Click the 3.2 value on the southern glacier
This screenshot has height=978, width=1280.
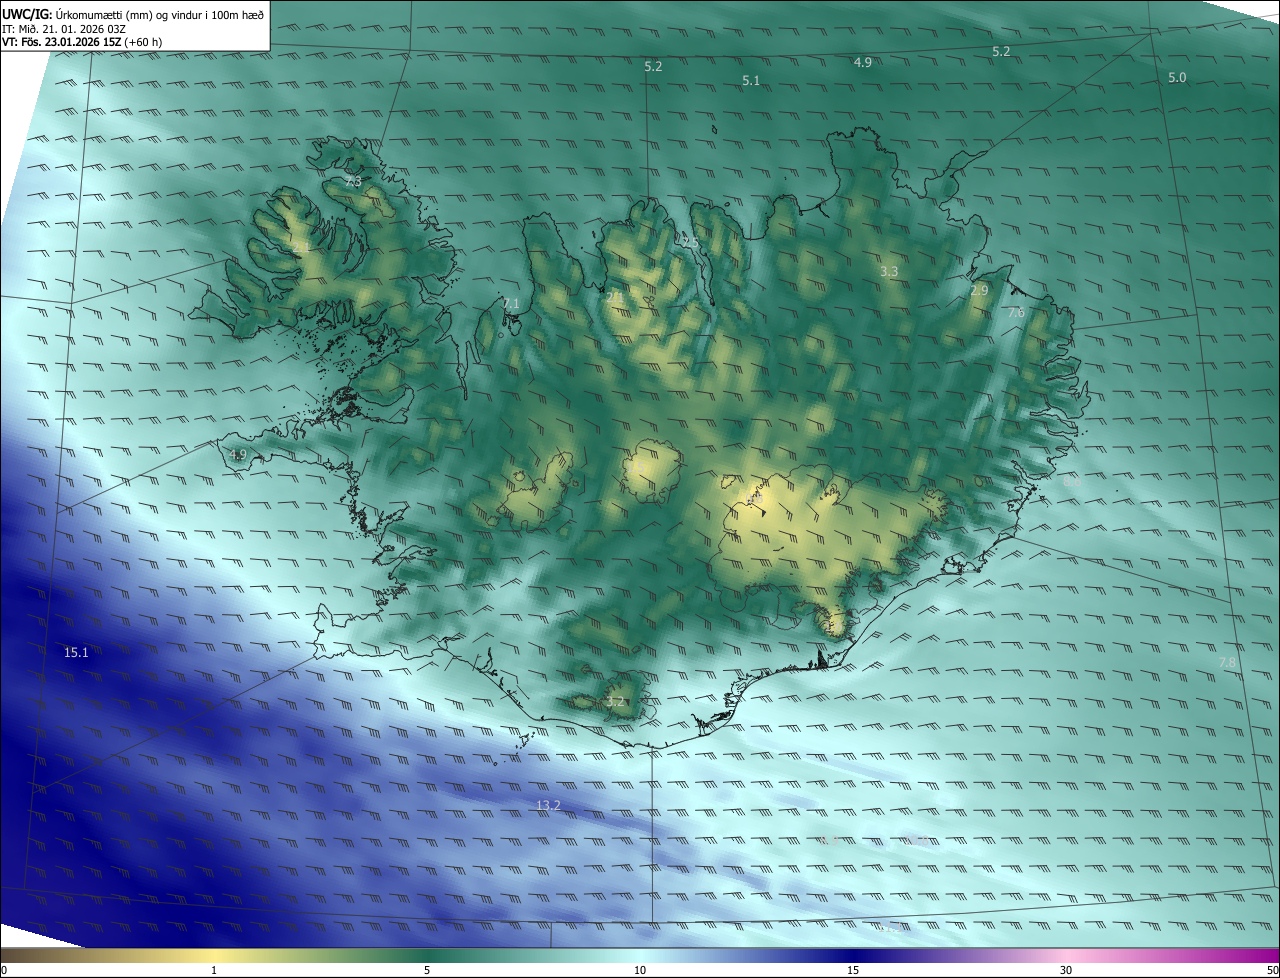pyautogui.click(x=615, y=702)
